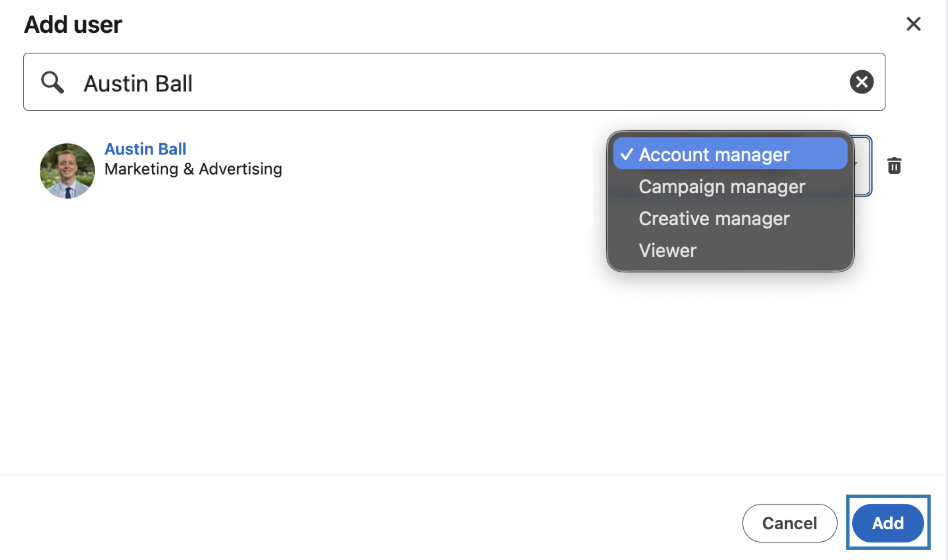Cancel adding the user
The height and width of the screenshot is (560, 948).
coord(789,523)
